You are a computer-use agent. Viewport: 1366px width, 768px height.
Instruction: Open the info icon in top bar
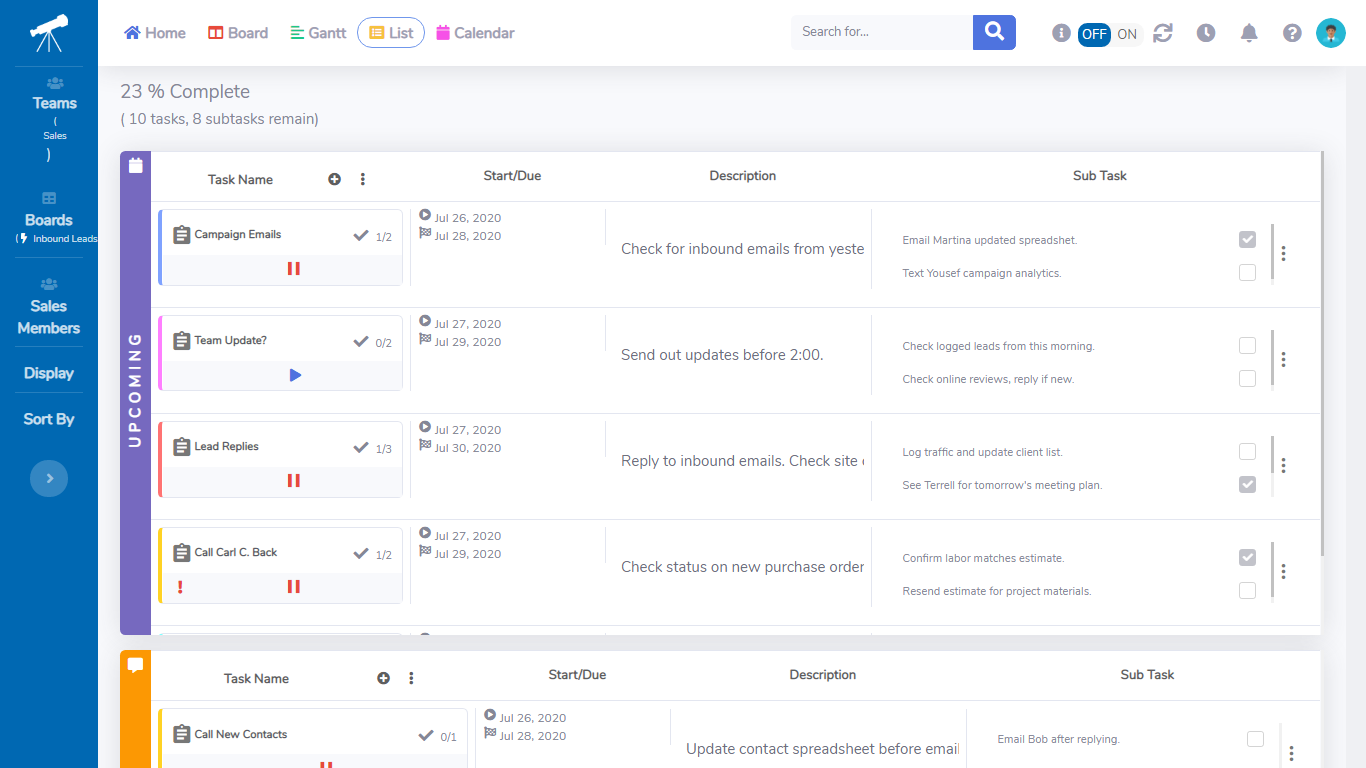(x=1062, y=33)
